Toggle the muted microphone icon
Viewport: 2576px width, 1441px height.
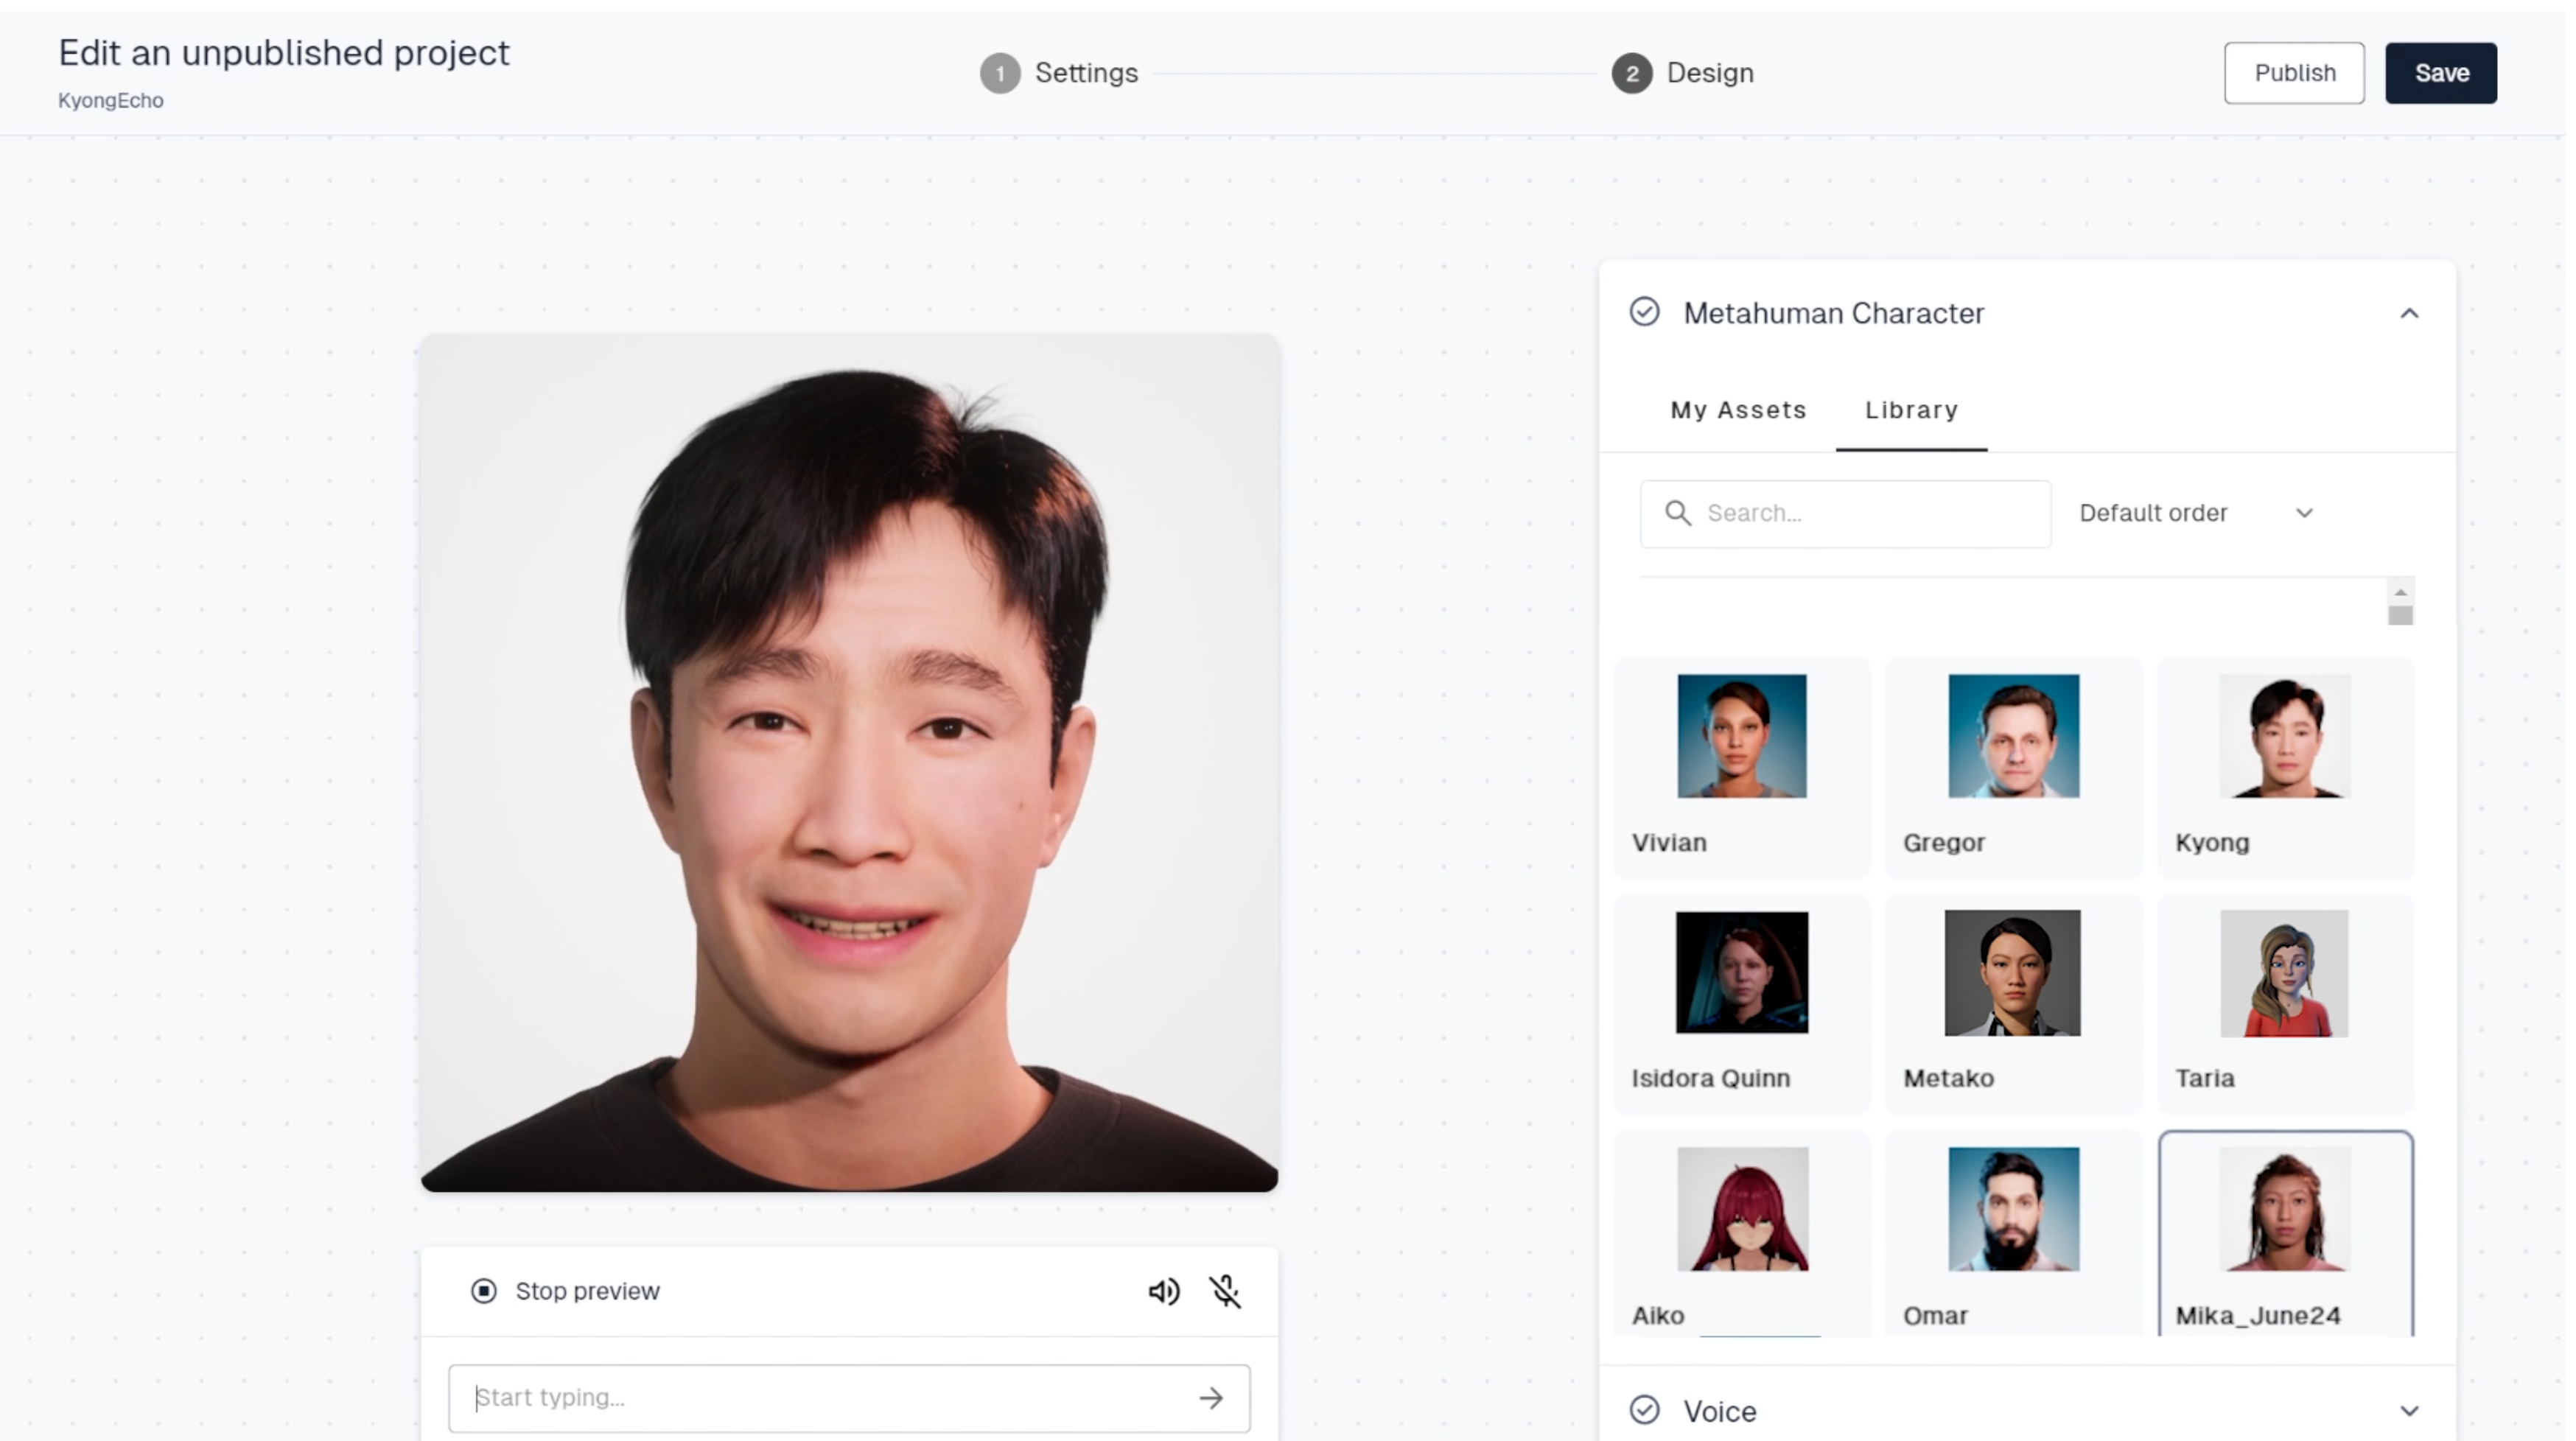1225,1291
